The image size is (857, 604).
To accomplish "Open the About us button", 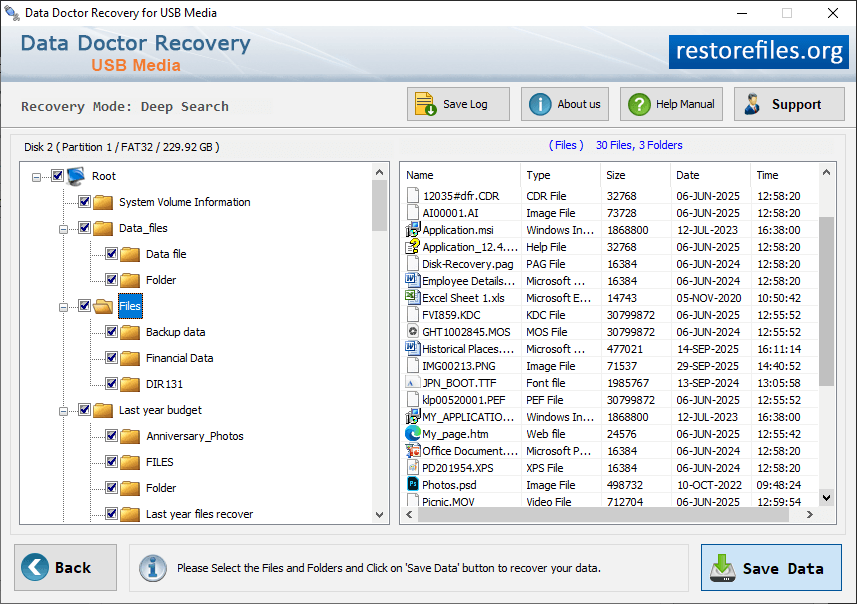I will [565, 104].
